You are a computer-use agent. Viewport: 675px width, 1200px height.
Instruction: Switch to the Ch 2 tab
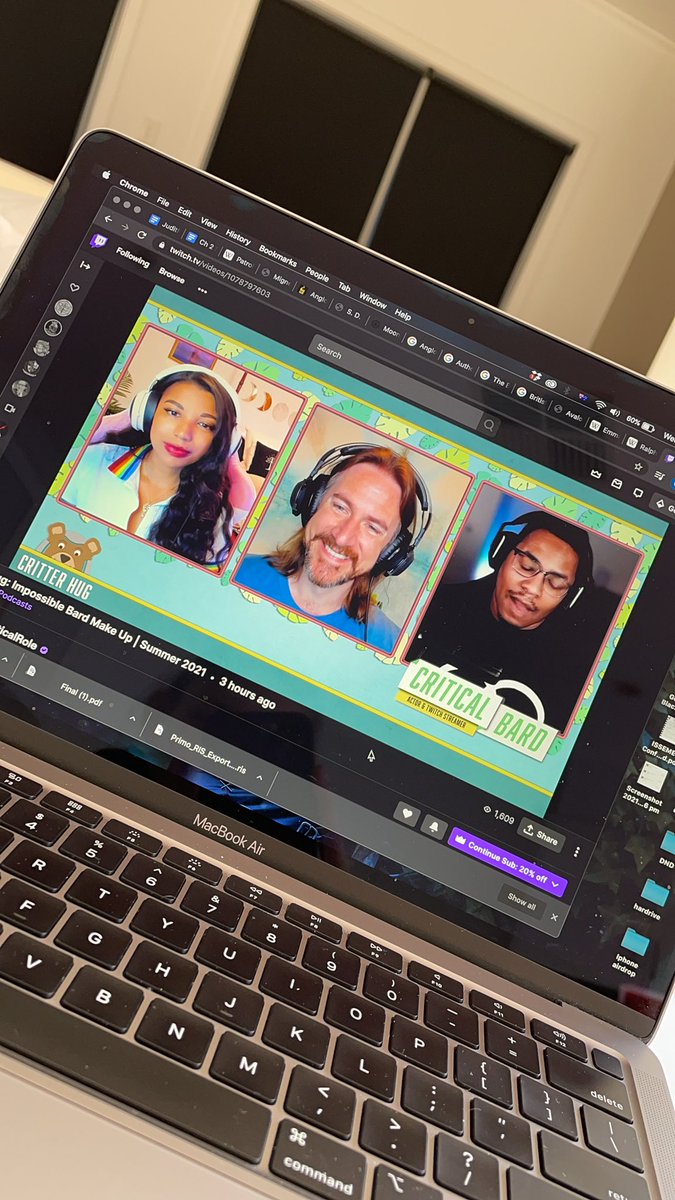[x=200, y=239]
